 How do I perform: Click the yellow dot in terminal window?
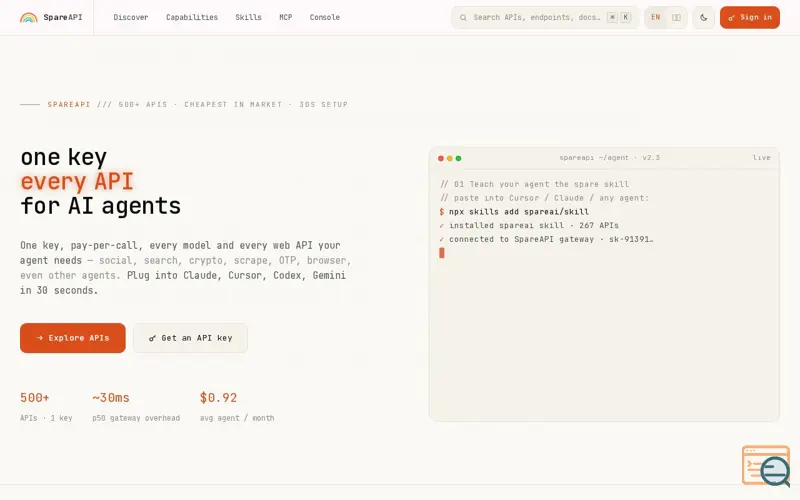(x=449, y=158)
